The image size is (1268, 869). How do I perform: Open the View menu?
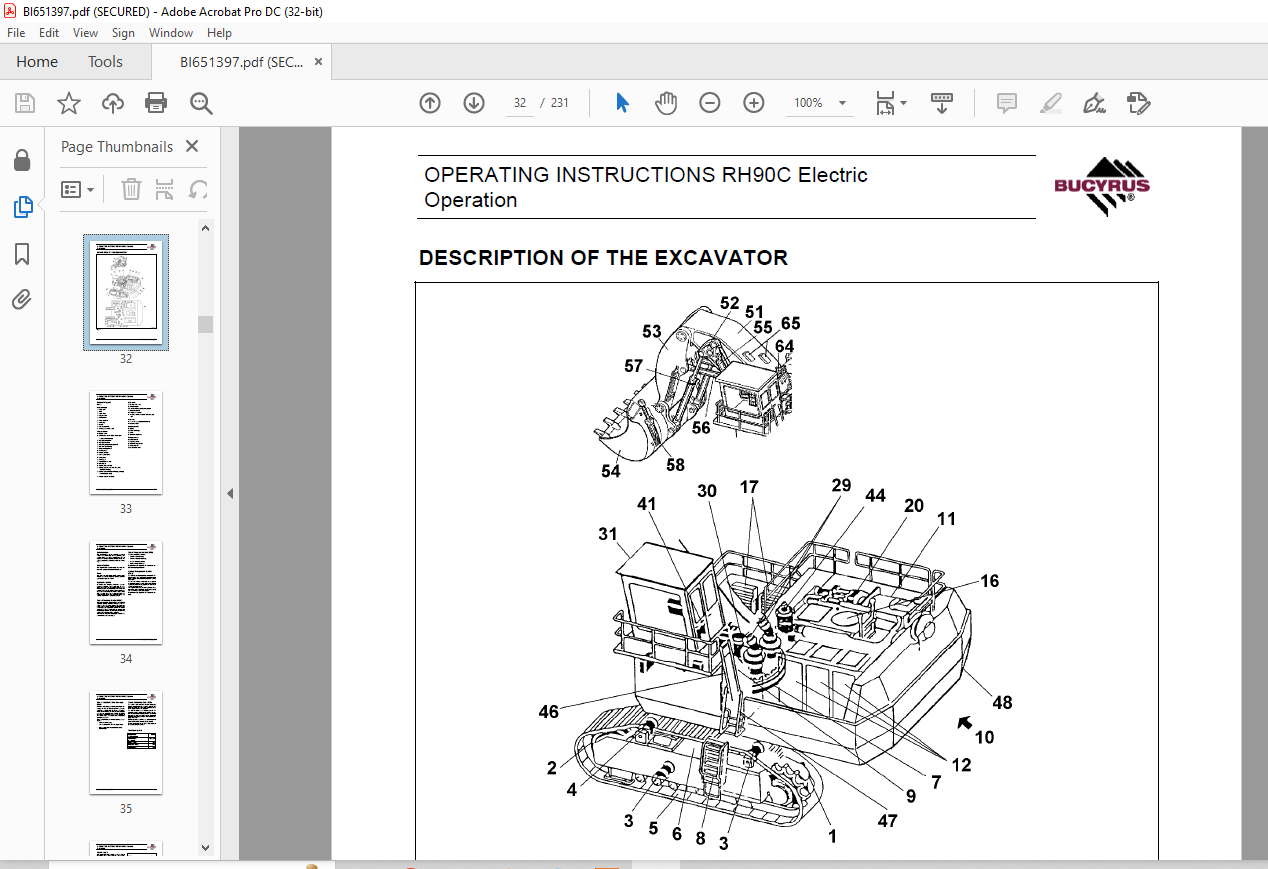85,33
